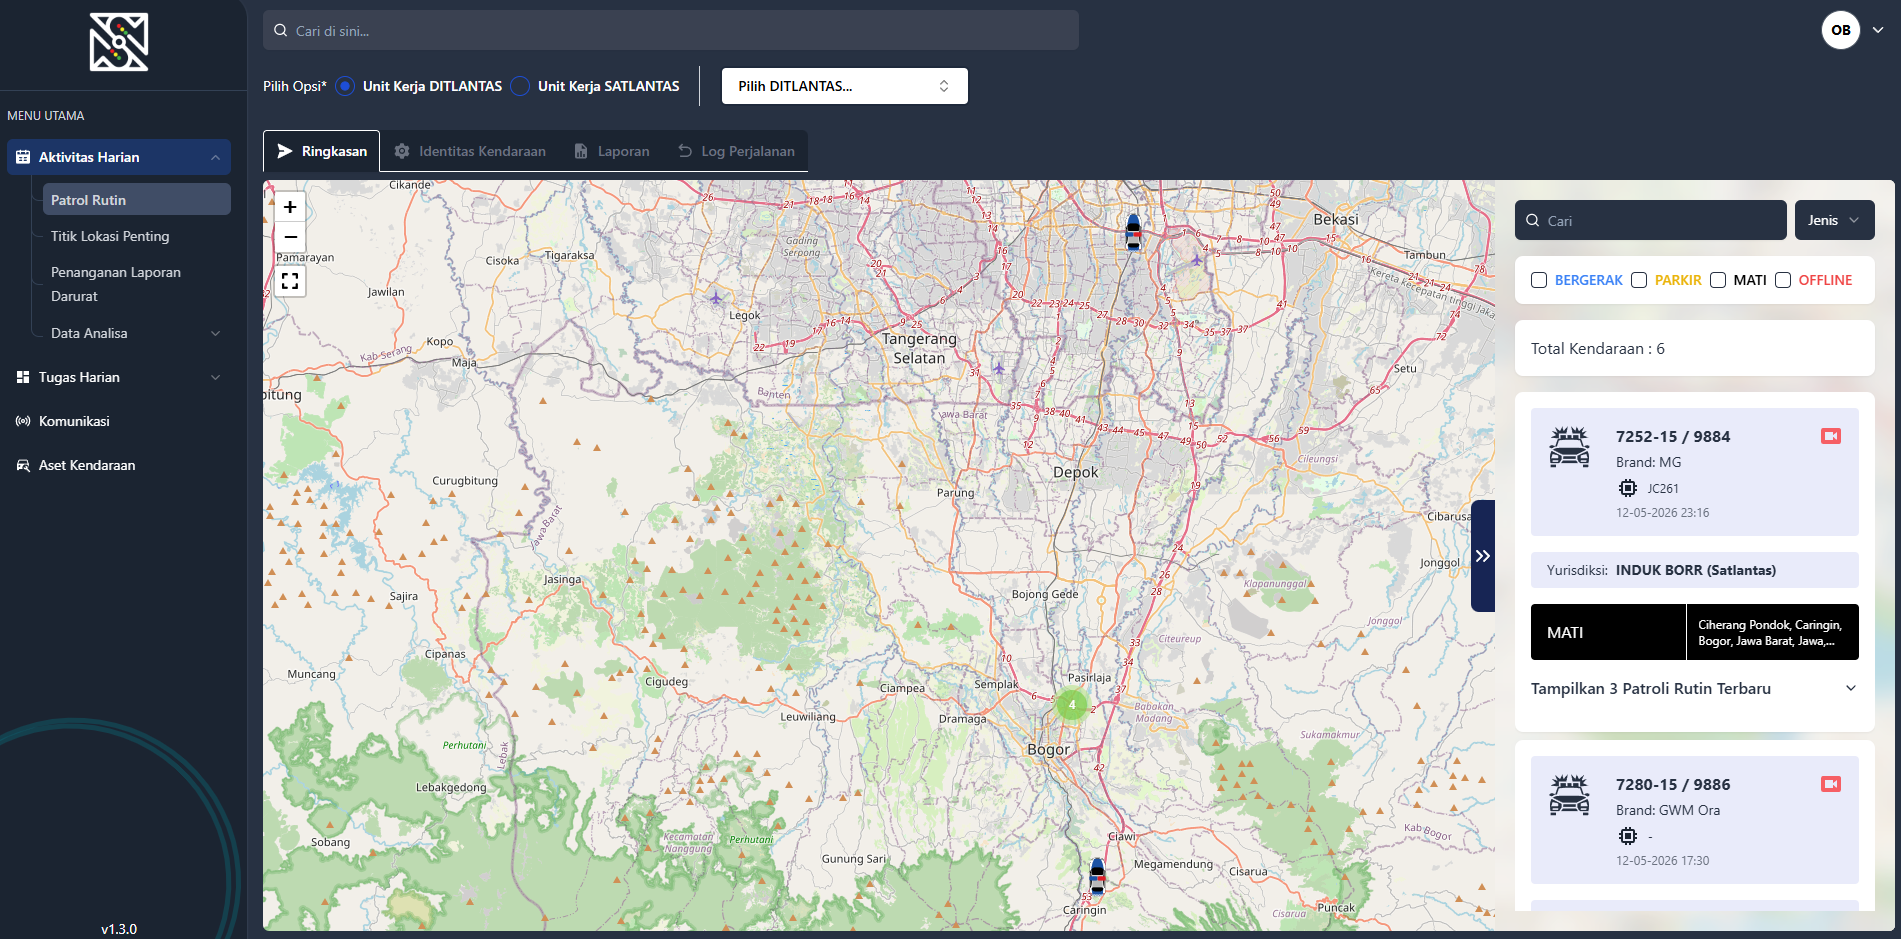Screen dimensions: 1901x939
Task: Click the 12-05-2026 17:30 timestamp
Action: pos(1663,861)
